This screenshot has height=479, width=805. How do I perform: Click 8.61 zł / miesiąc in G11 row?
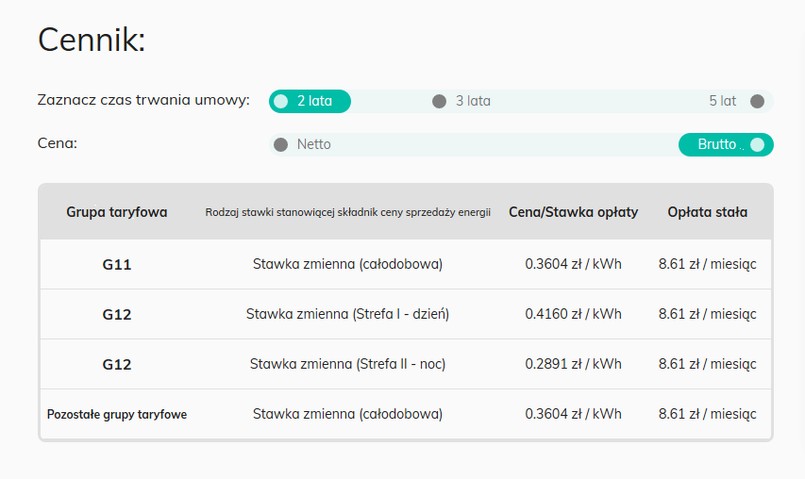707,264
